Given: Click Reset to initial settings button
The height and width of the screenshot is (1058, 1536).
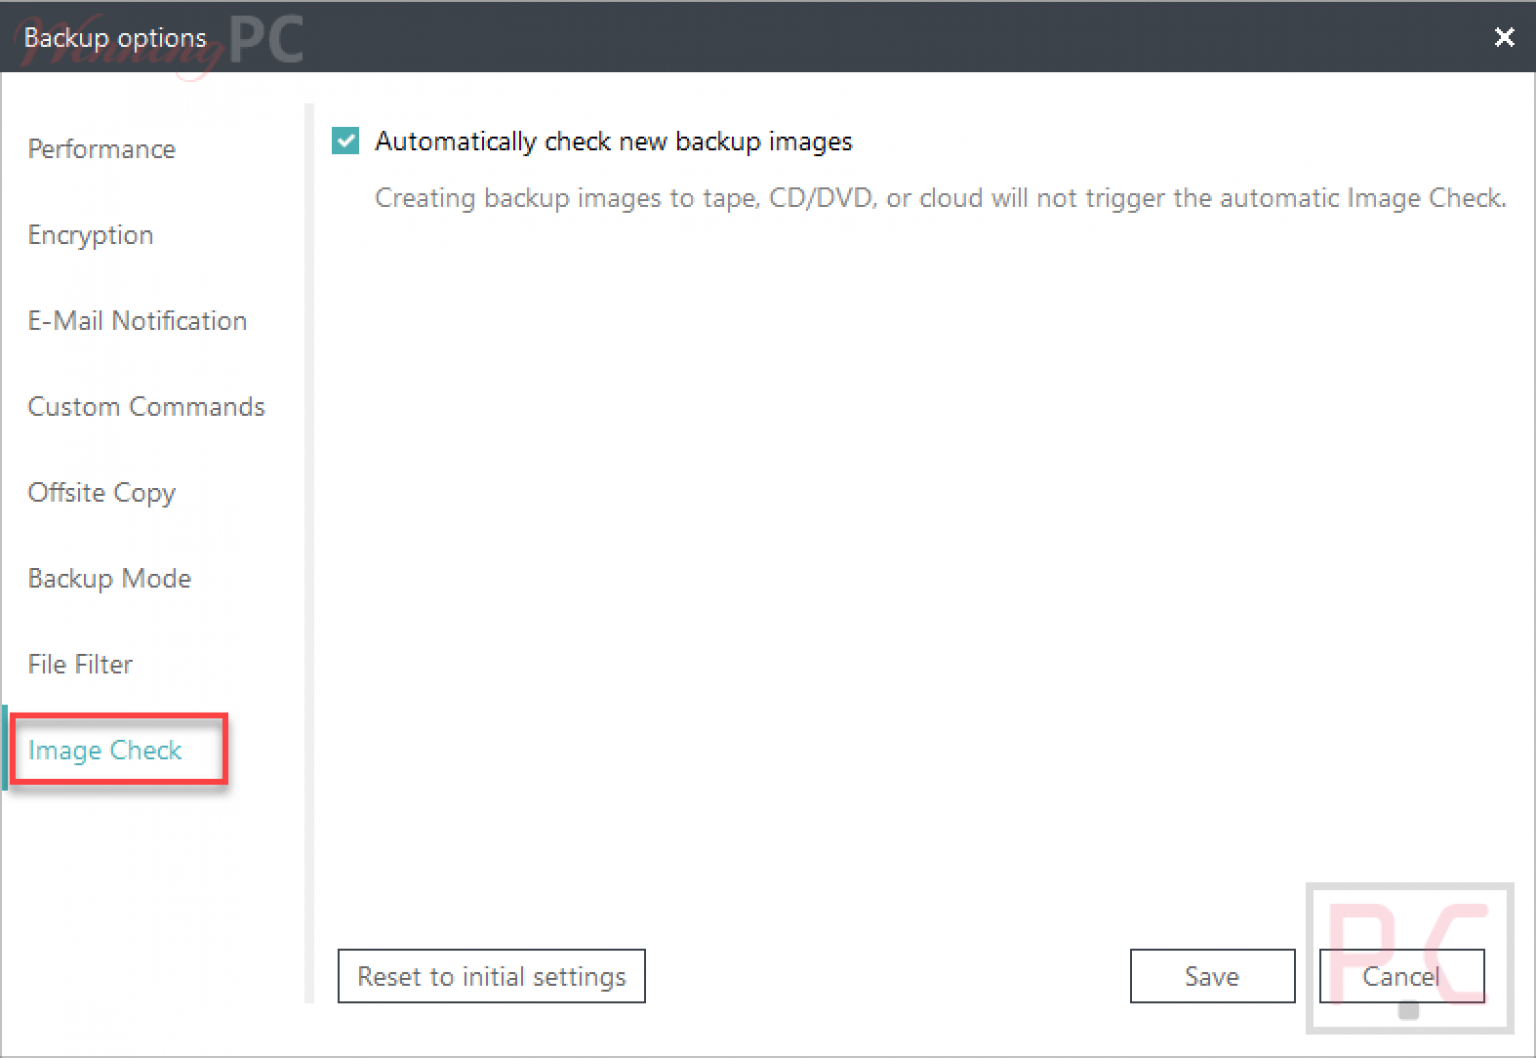Looking at the screenshot, I should point(491,976).
